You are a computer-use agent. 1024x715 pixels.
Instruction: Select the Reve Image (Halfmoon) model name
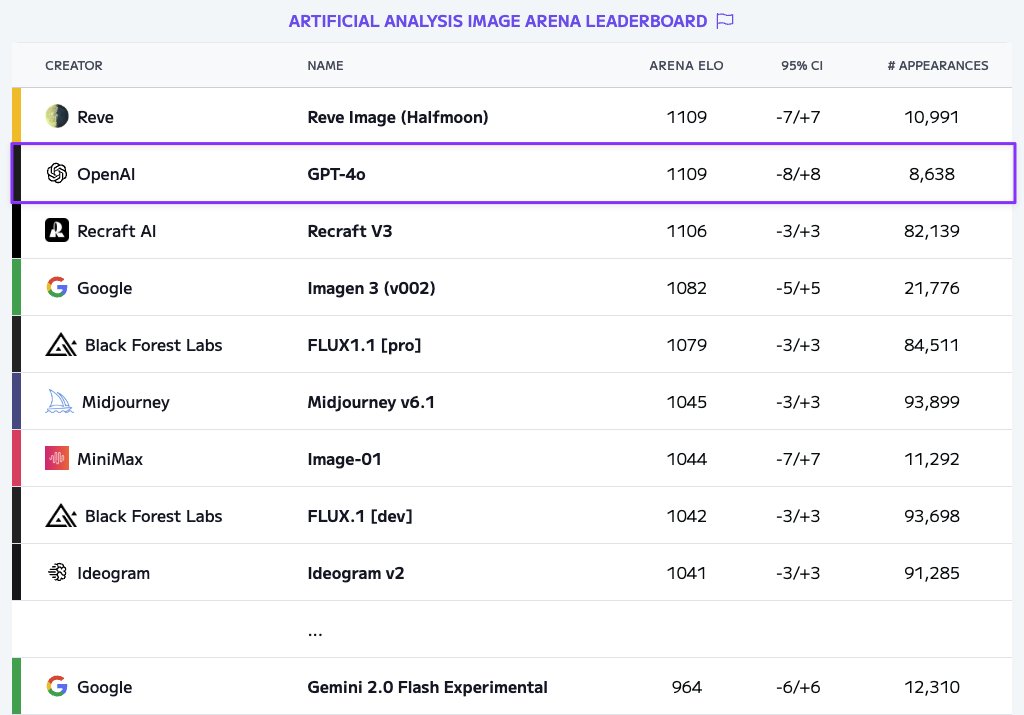point(398,117)
